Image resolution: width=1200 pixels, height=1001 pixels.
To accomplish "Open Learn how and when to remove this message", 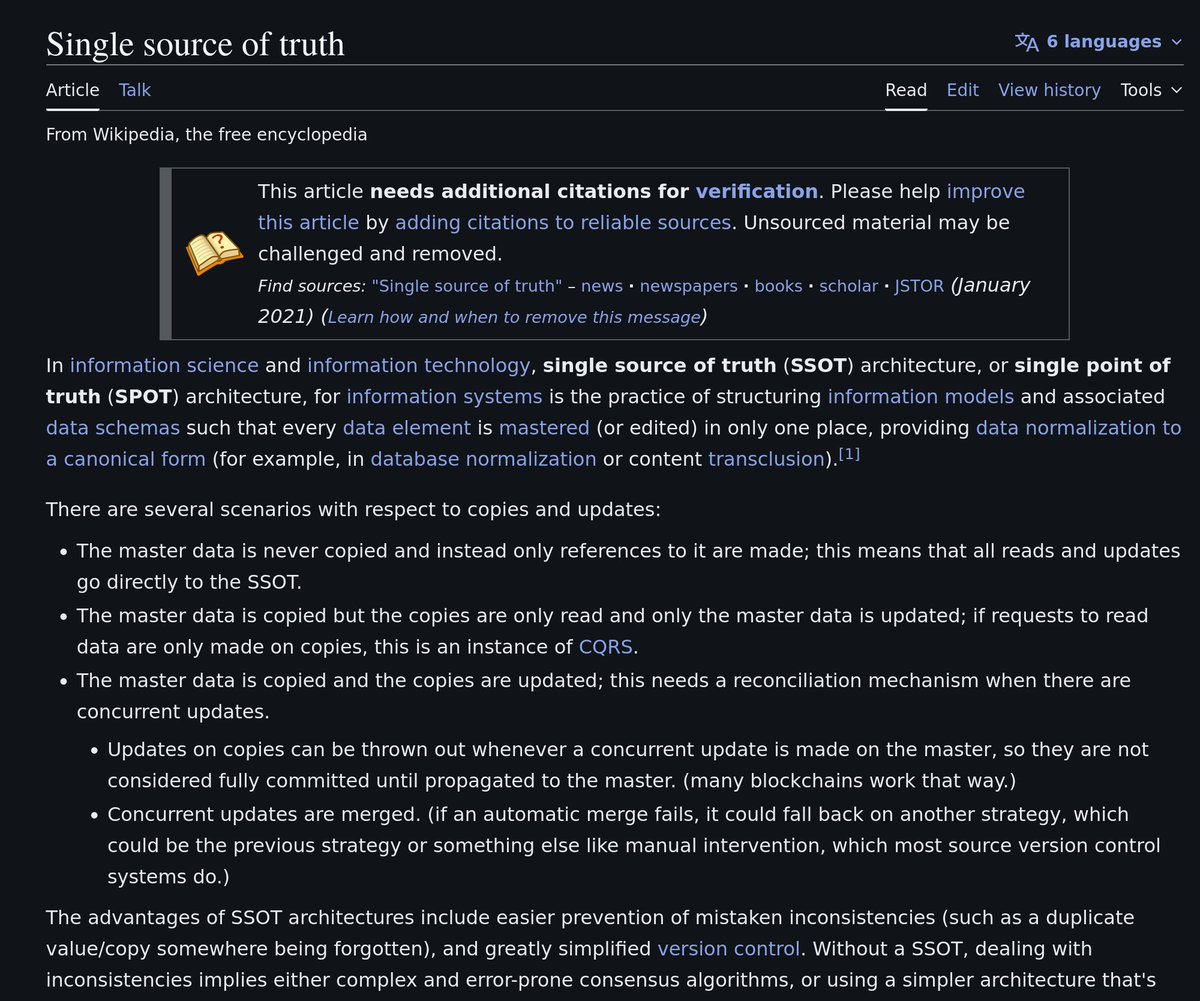I will tap(514, 317).
